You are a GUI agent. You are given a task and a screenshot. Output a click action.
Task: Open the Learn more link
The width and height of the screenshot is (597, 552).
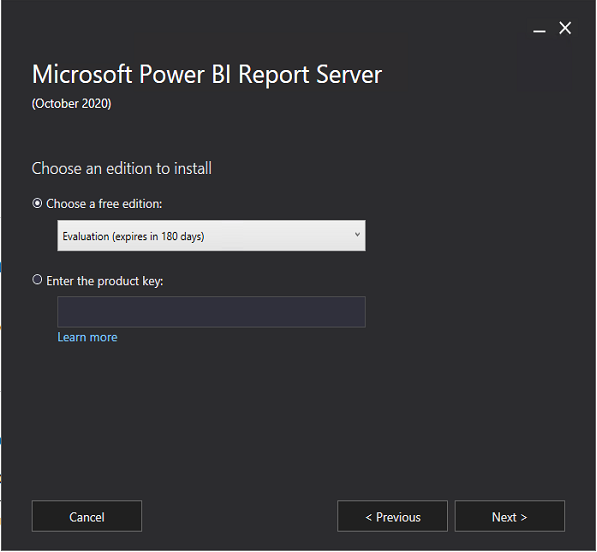87,337
